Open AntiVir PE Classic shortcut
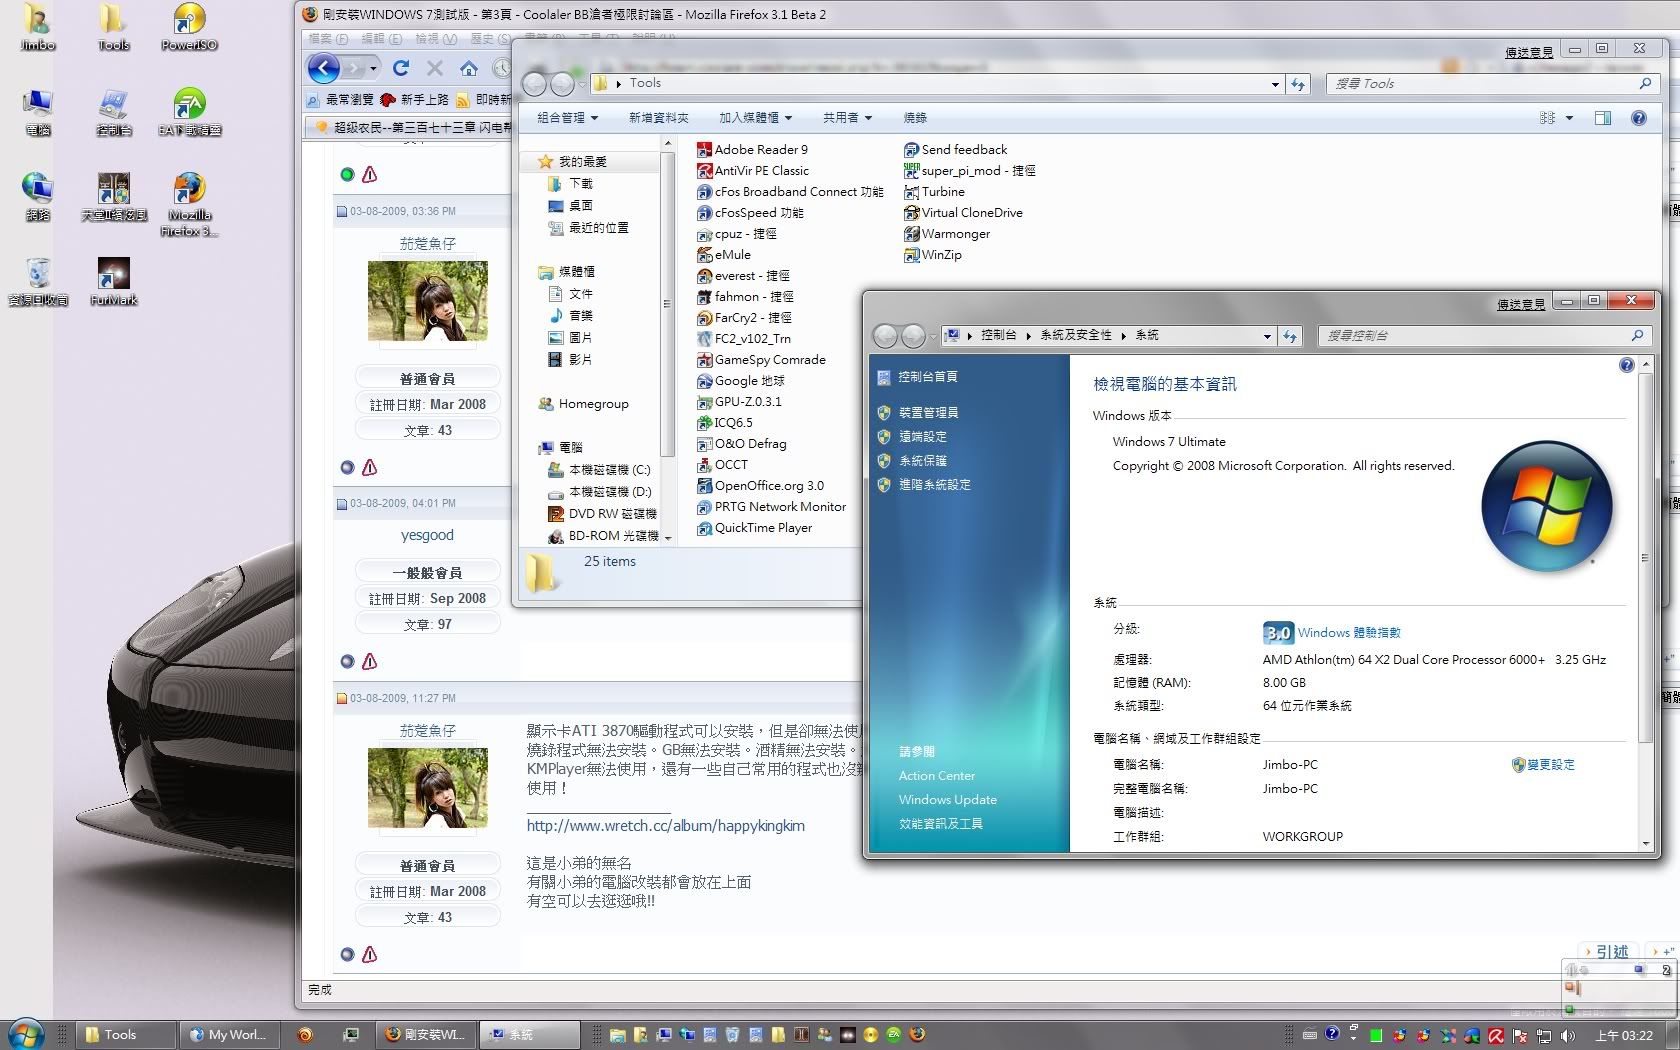1680x1050 pixels. pos(753,170)
